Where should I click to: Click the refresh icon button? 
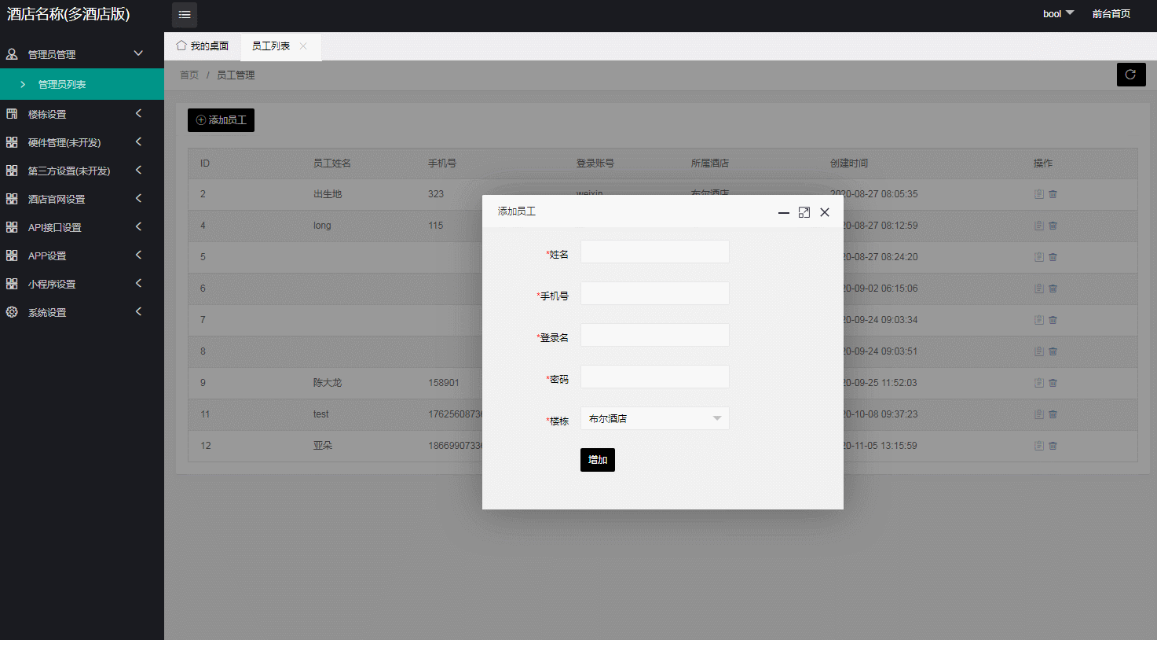pyautogui.click(x=1131, y=75)
